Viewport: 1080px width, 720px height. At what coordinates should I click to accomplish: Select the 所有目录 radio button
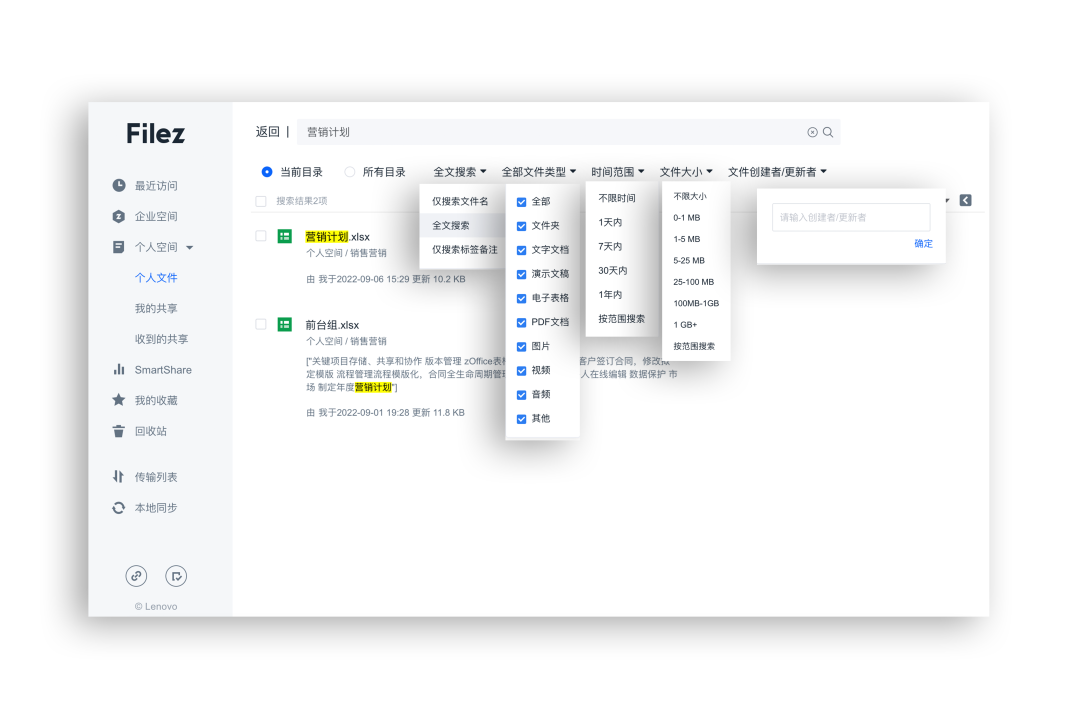tap(350, 172)
